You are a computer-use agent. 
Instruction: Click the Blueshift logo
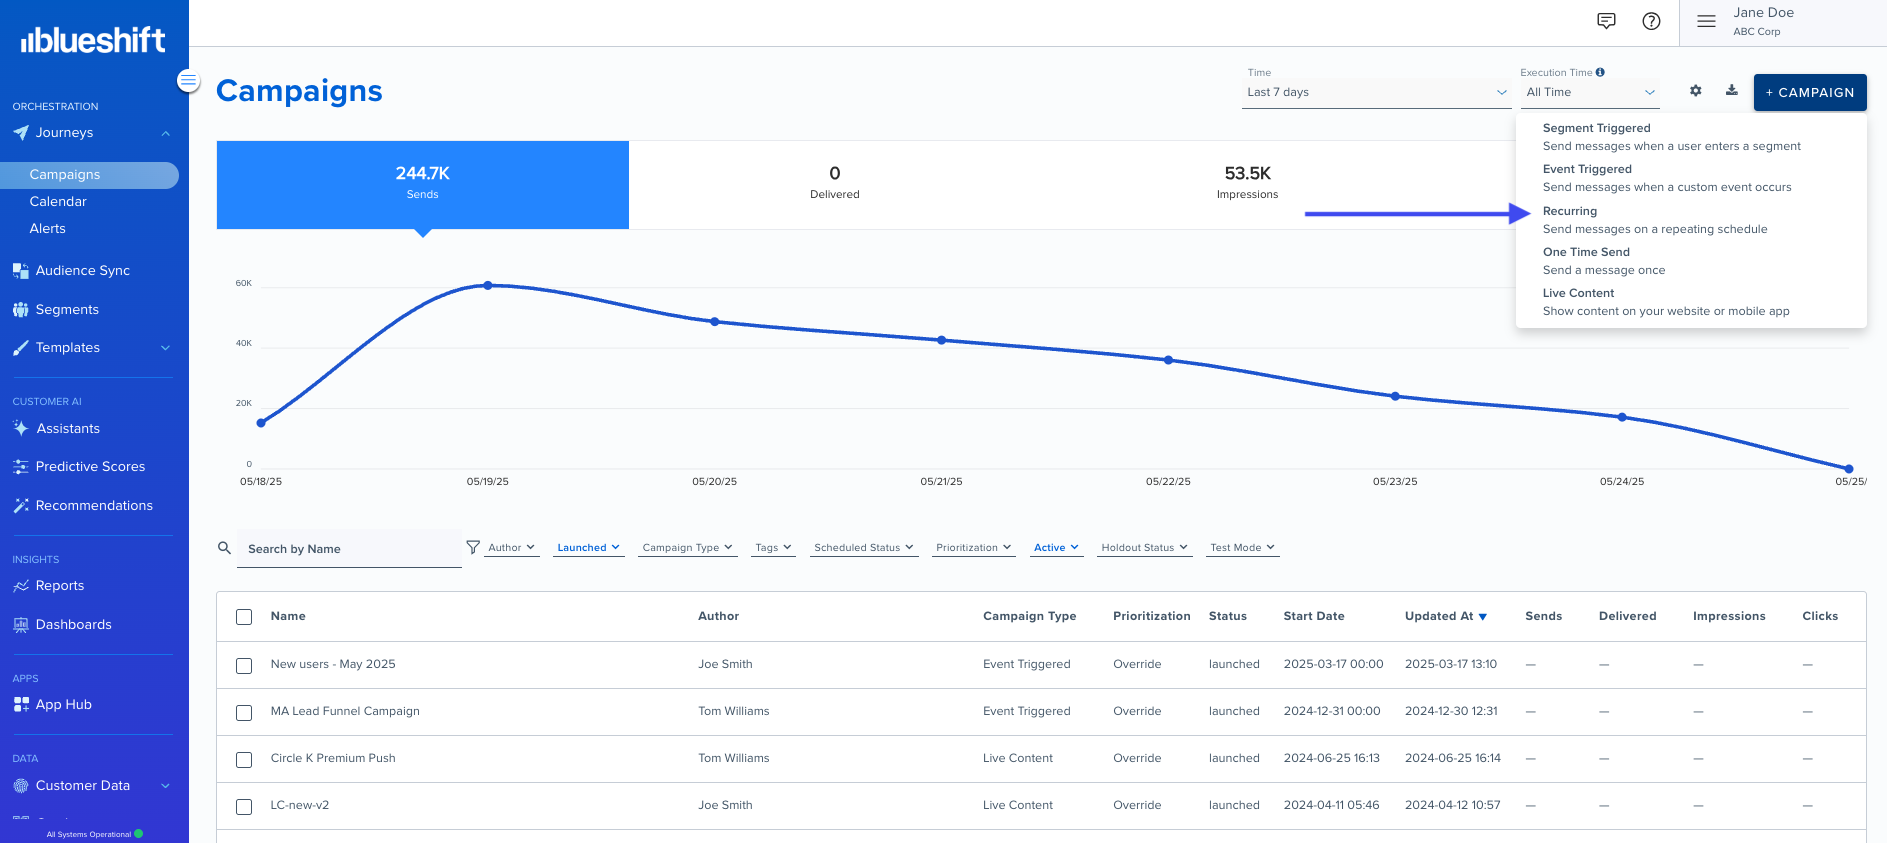point(93,40)
